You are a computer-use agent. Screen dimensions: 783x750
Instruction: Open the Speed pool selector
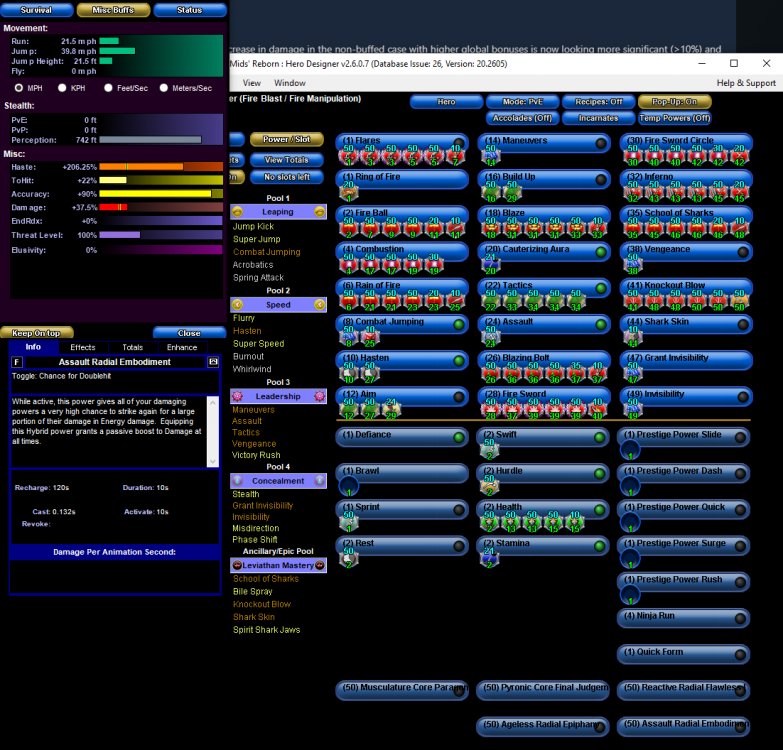pyautogui.click(x=278, y=305)
